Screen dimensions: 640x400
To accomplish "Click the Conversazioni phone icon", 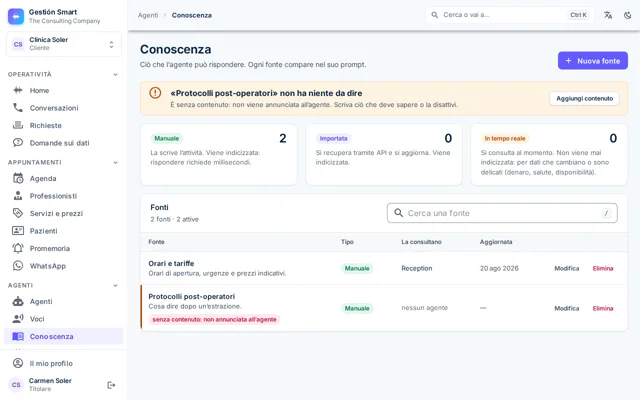I will (18, 108).
